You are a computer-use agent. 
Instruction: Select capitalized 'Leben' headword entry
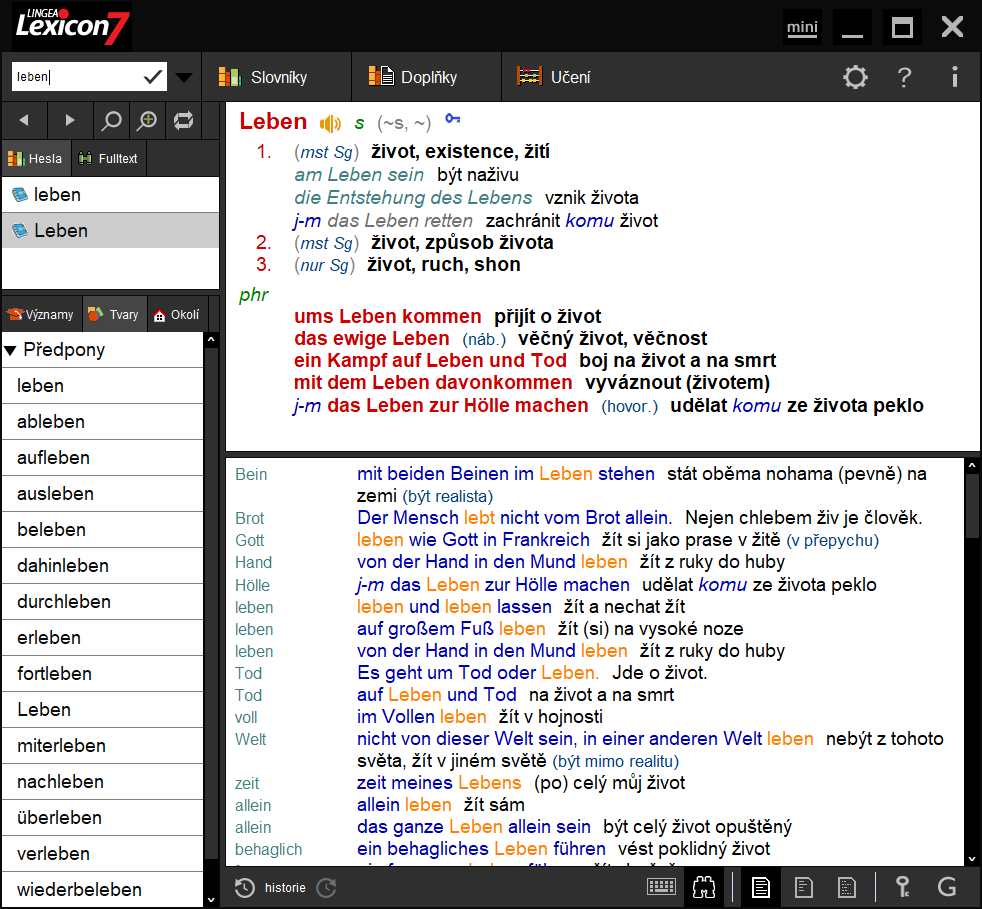111,231
